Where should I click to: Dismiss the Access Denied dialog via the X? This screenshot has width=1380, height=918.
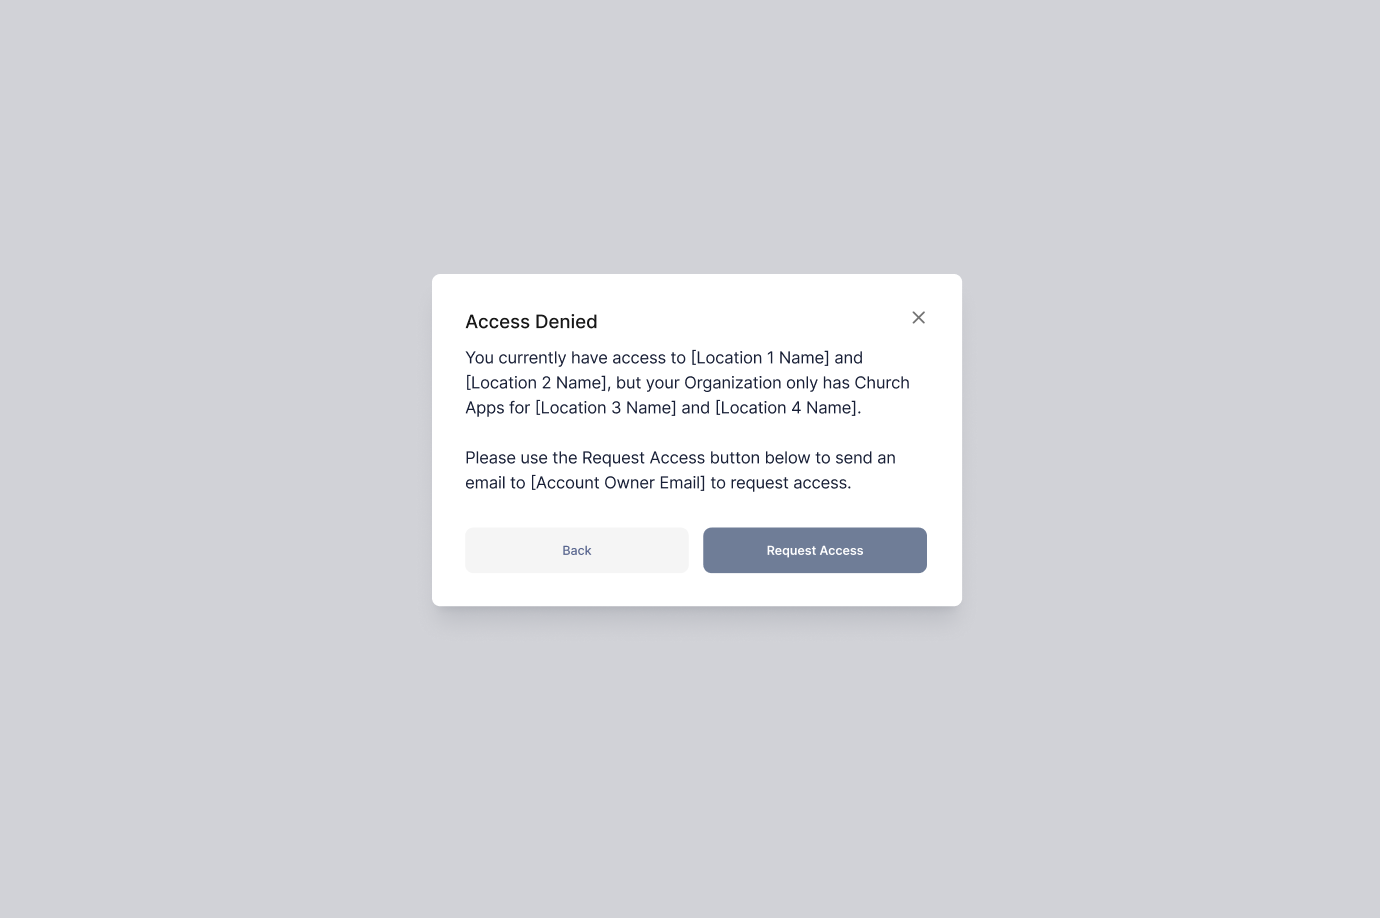pos(918,317)
